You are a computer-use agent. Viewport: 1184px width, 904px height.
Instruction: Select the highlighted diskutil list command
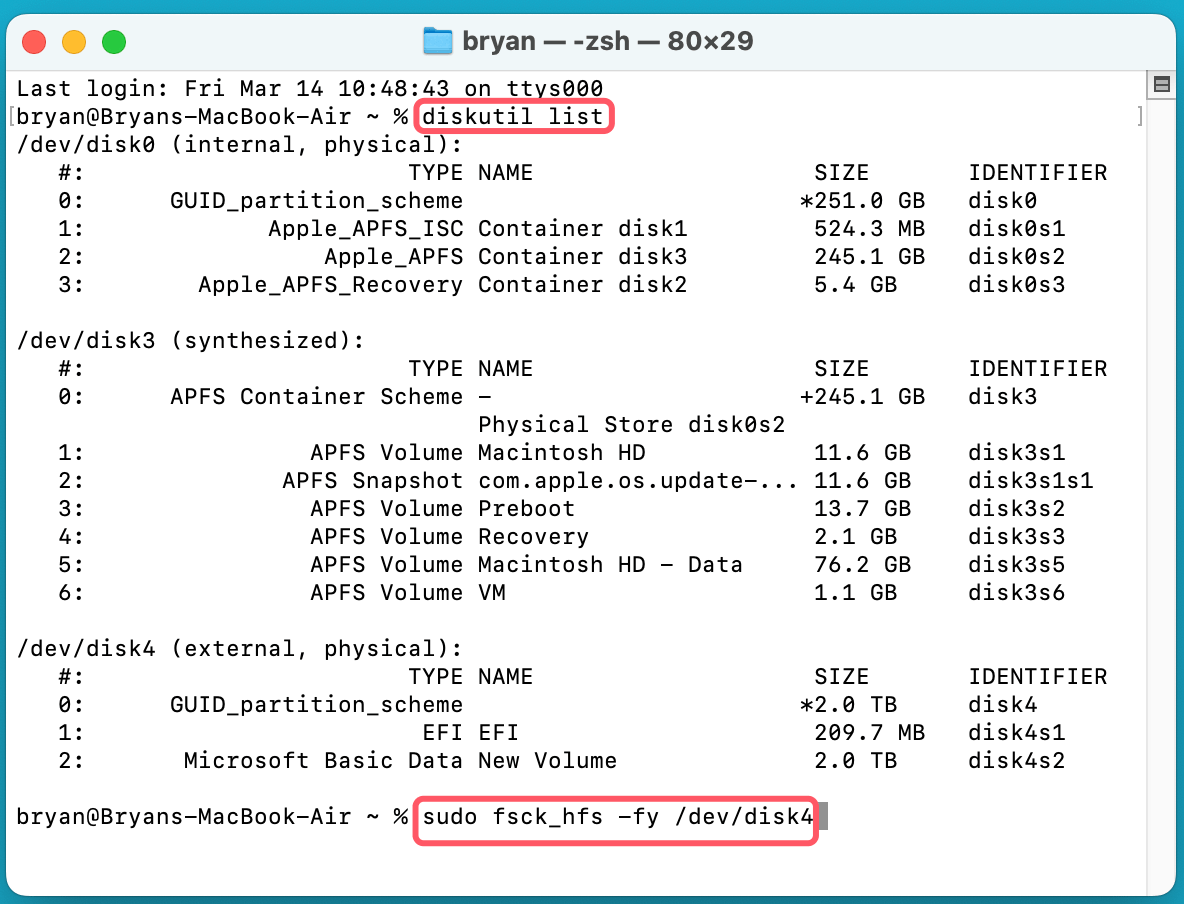tap(513, 116)
